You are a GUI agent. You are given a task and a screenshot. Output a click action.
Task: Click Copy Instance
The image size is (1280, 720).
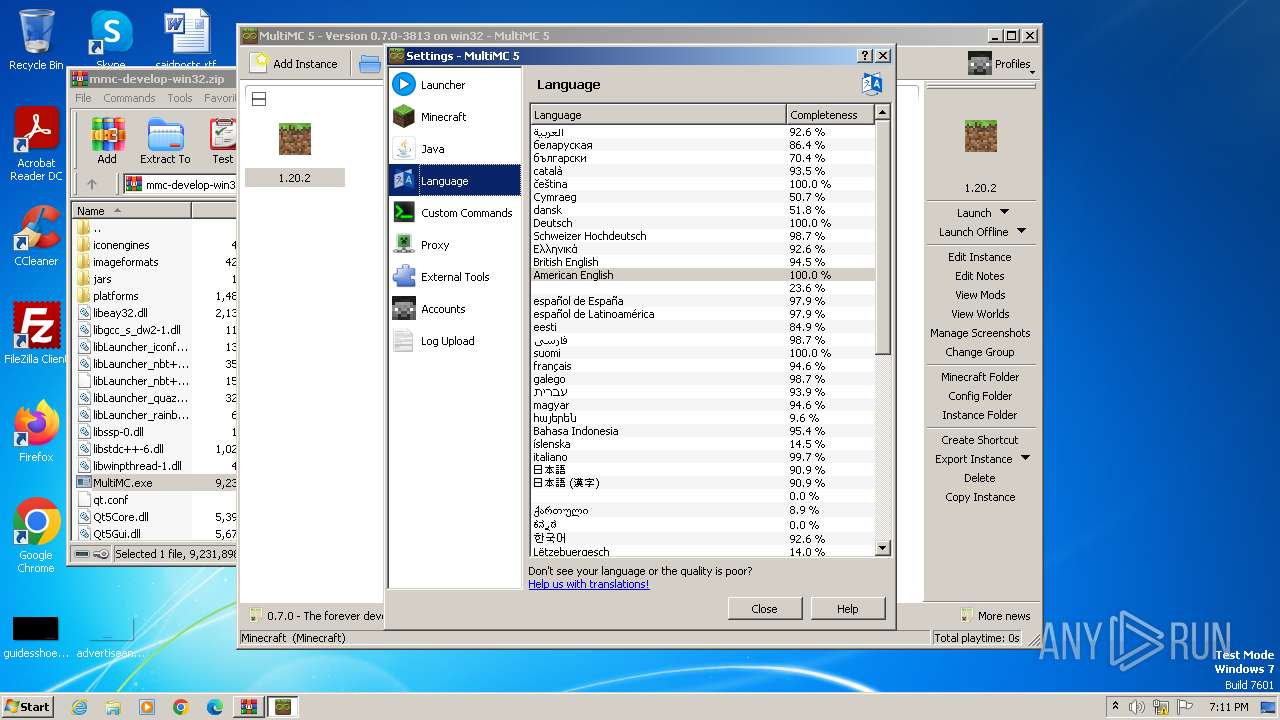point(979,497)
